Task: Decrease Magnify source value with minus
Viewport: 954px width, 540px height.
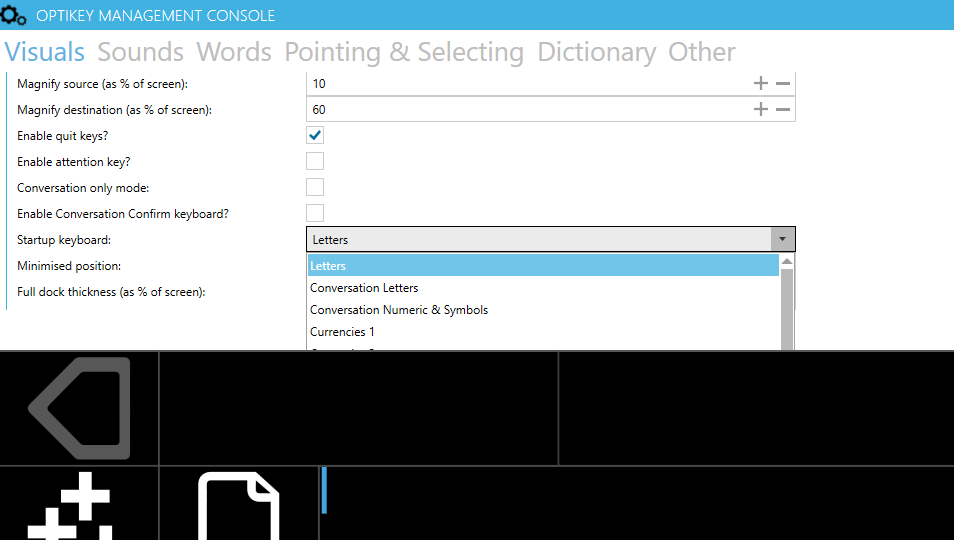Action: point(783,83)
